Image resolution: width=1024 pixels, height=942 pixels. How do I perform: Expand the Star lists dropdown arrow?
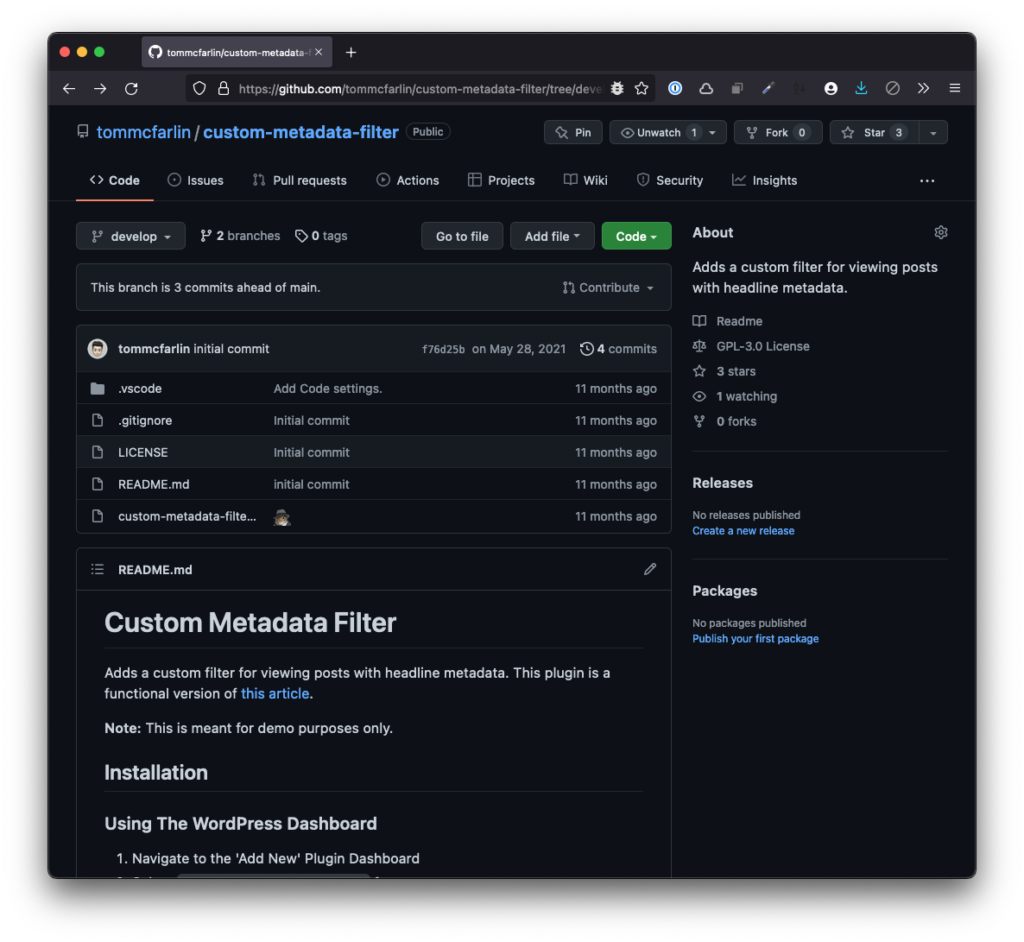coord(933,133)
